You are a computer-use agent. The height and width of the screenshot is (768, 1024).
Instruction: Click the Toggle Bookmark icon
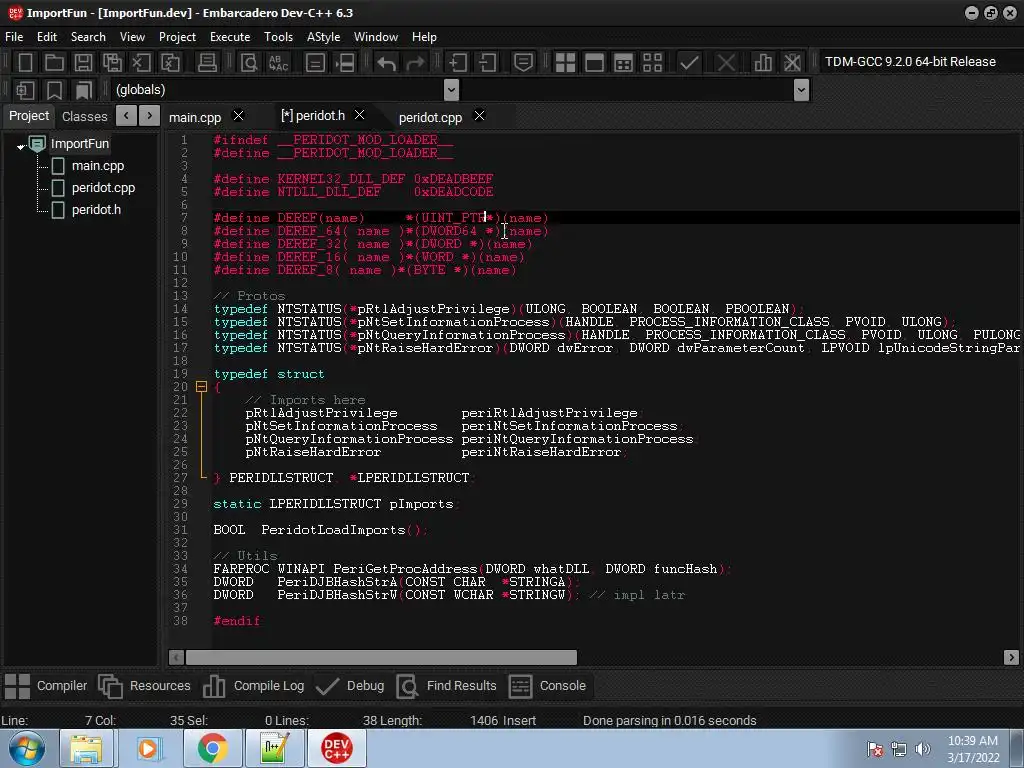pyautogui.click(x=54, y=90)
